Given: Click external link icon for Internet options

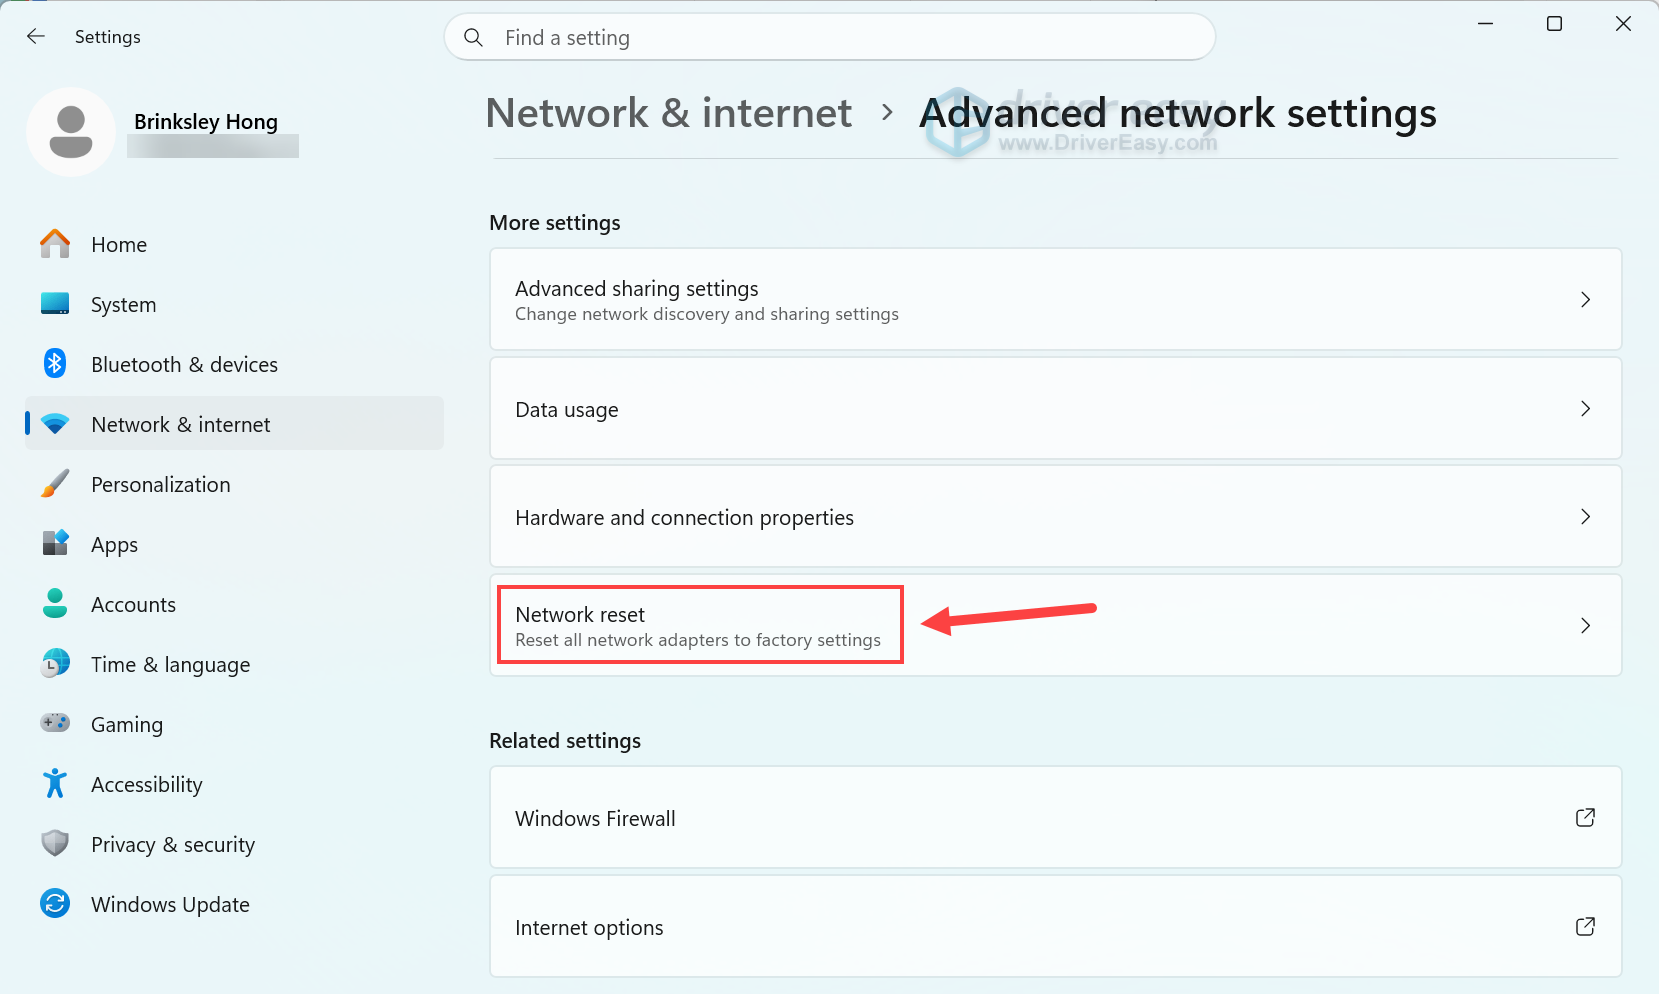Looking at the screenshot, I should coord(1585,927).
